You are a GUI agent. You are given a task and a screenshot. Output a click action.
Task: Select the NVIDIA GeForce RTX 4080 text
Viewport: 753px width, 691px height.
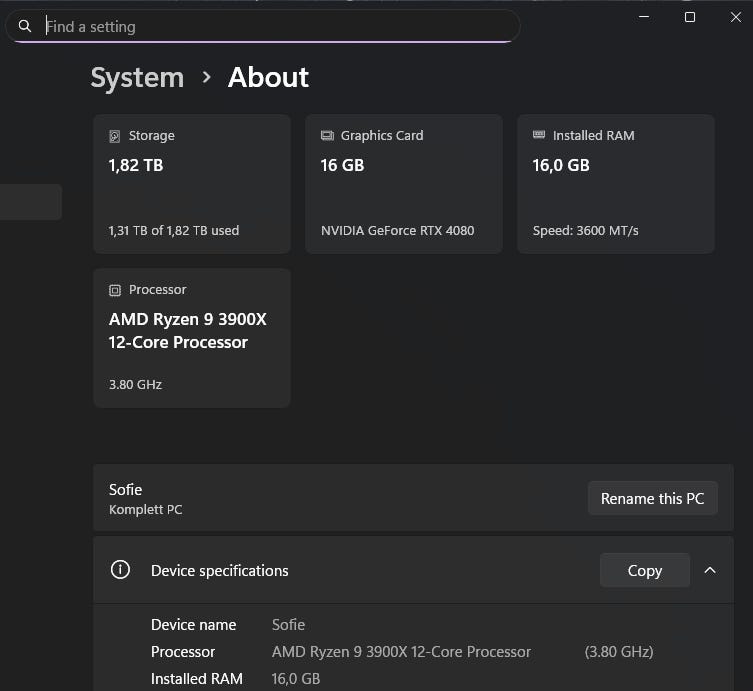coord(397,230)
